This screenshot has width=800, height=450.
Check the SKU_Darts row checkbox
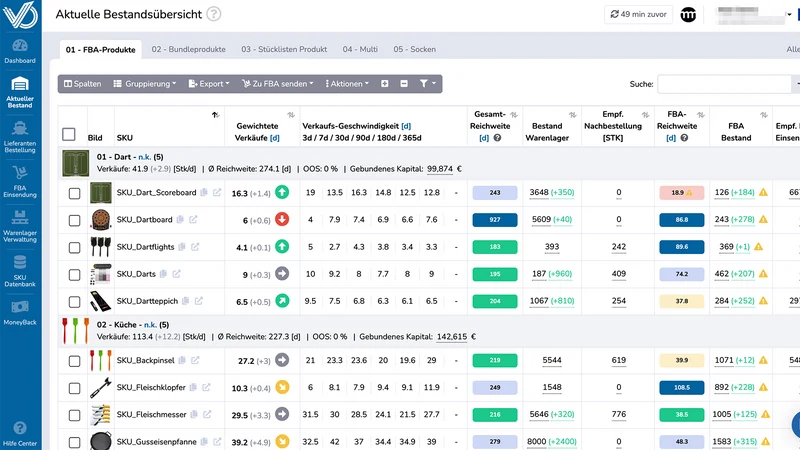[74, 274]
